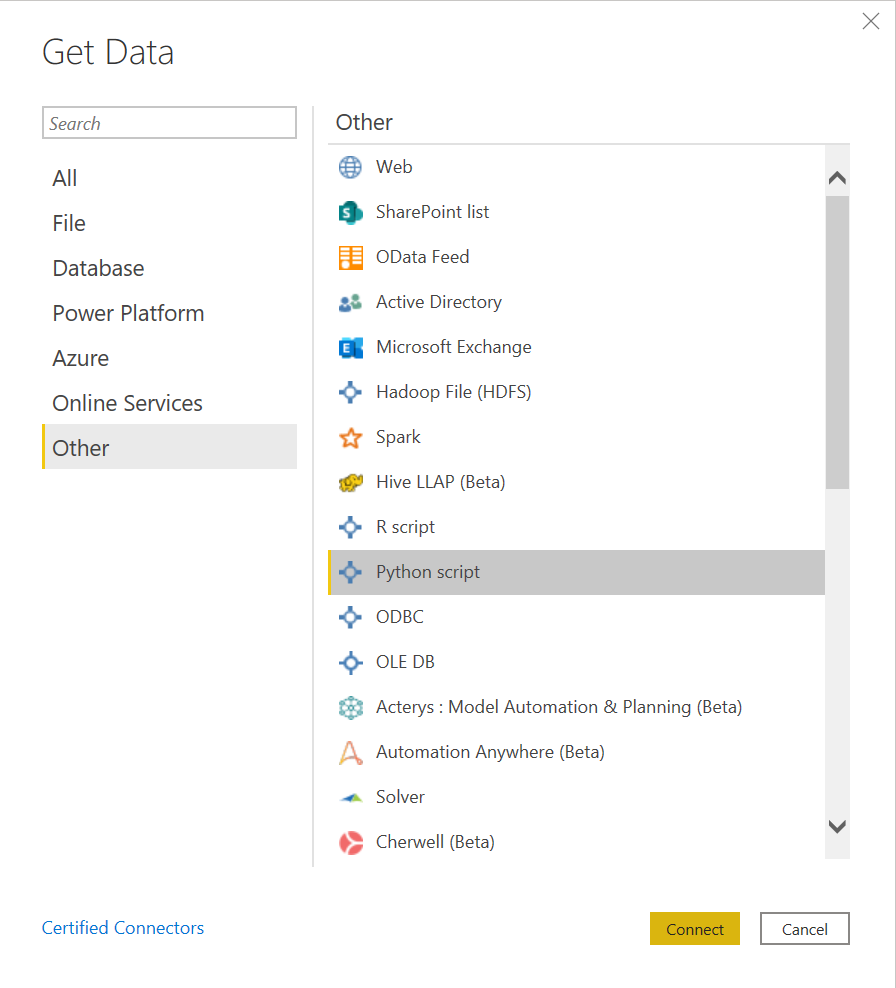
Task: Choose the Active Directory icon
Action: click(350, 302)
